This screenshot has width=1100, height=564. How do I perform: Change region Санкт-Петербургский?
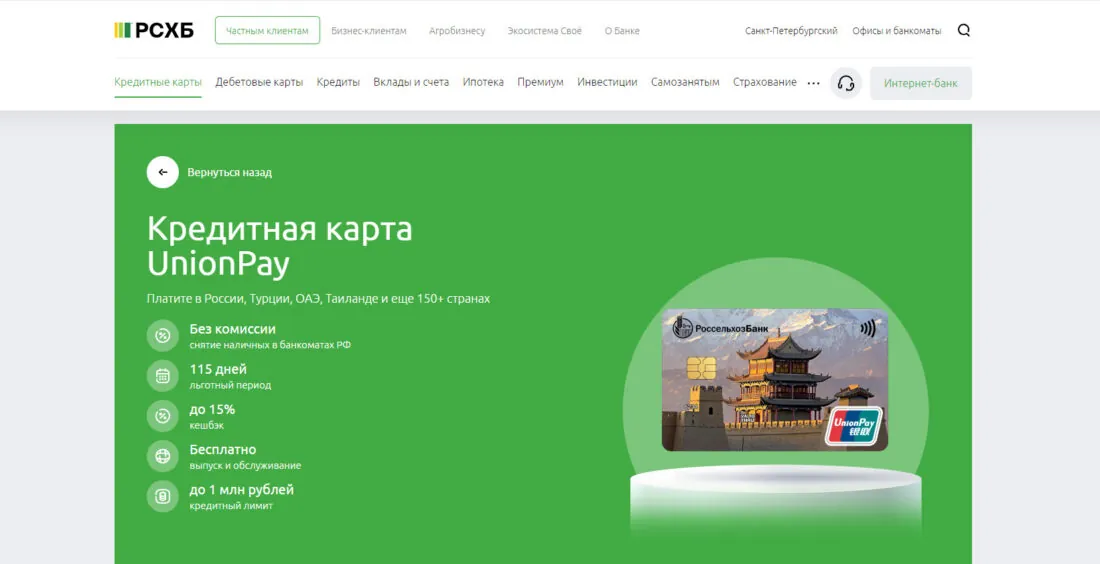pyautogui.click(x=791, y=31)
